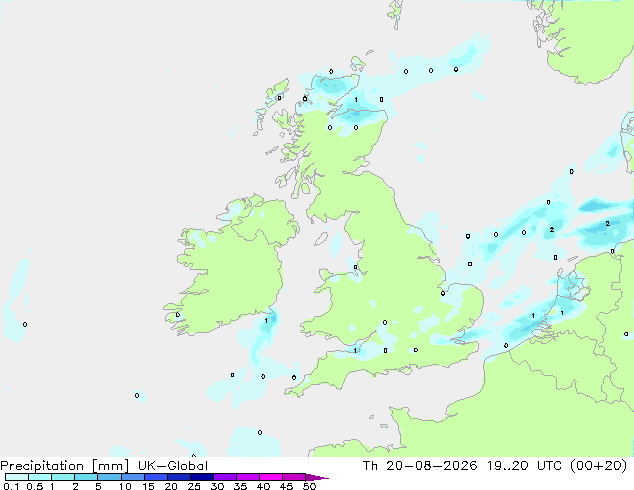Click the easternmost '2' over the North Sea
Viewport: 634px width, 490px height.
click(x=607, y=223)
